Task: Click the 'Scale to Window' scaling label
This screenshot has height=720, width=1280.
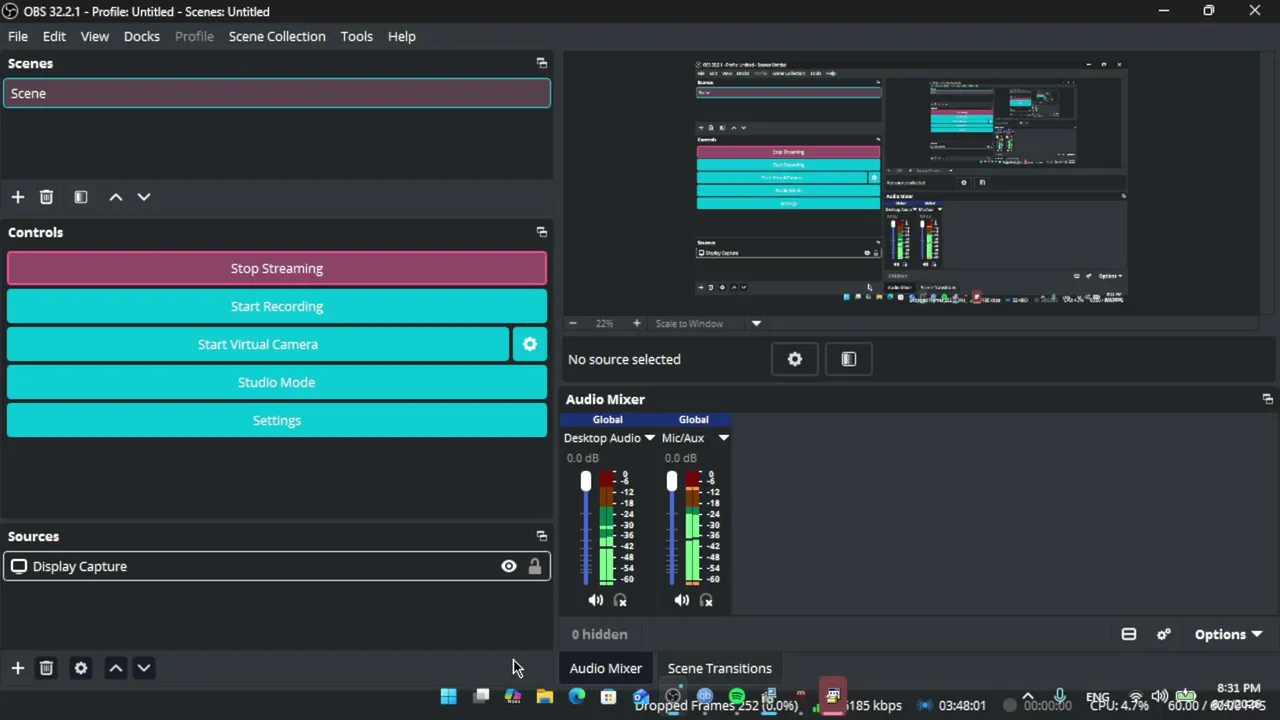Action: 689,323
